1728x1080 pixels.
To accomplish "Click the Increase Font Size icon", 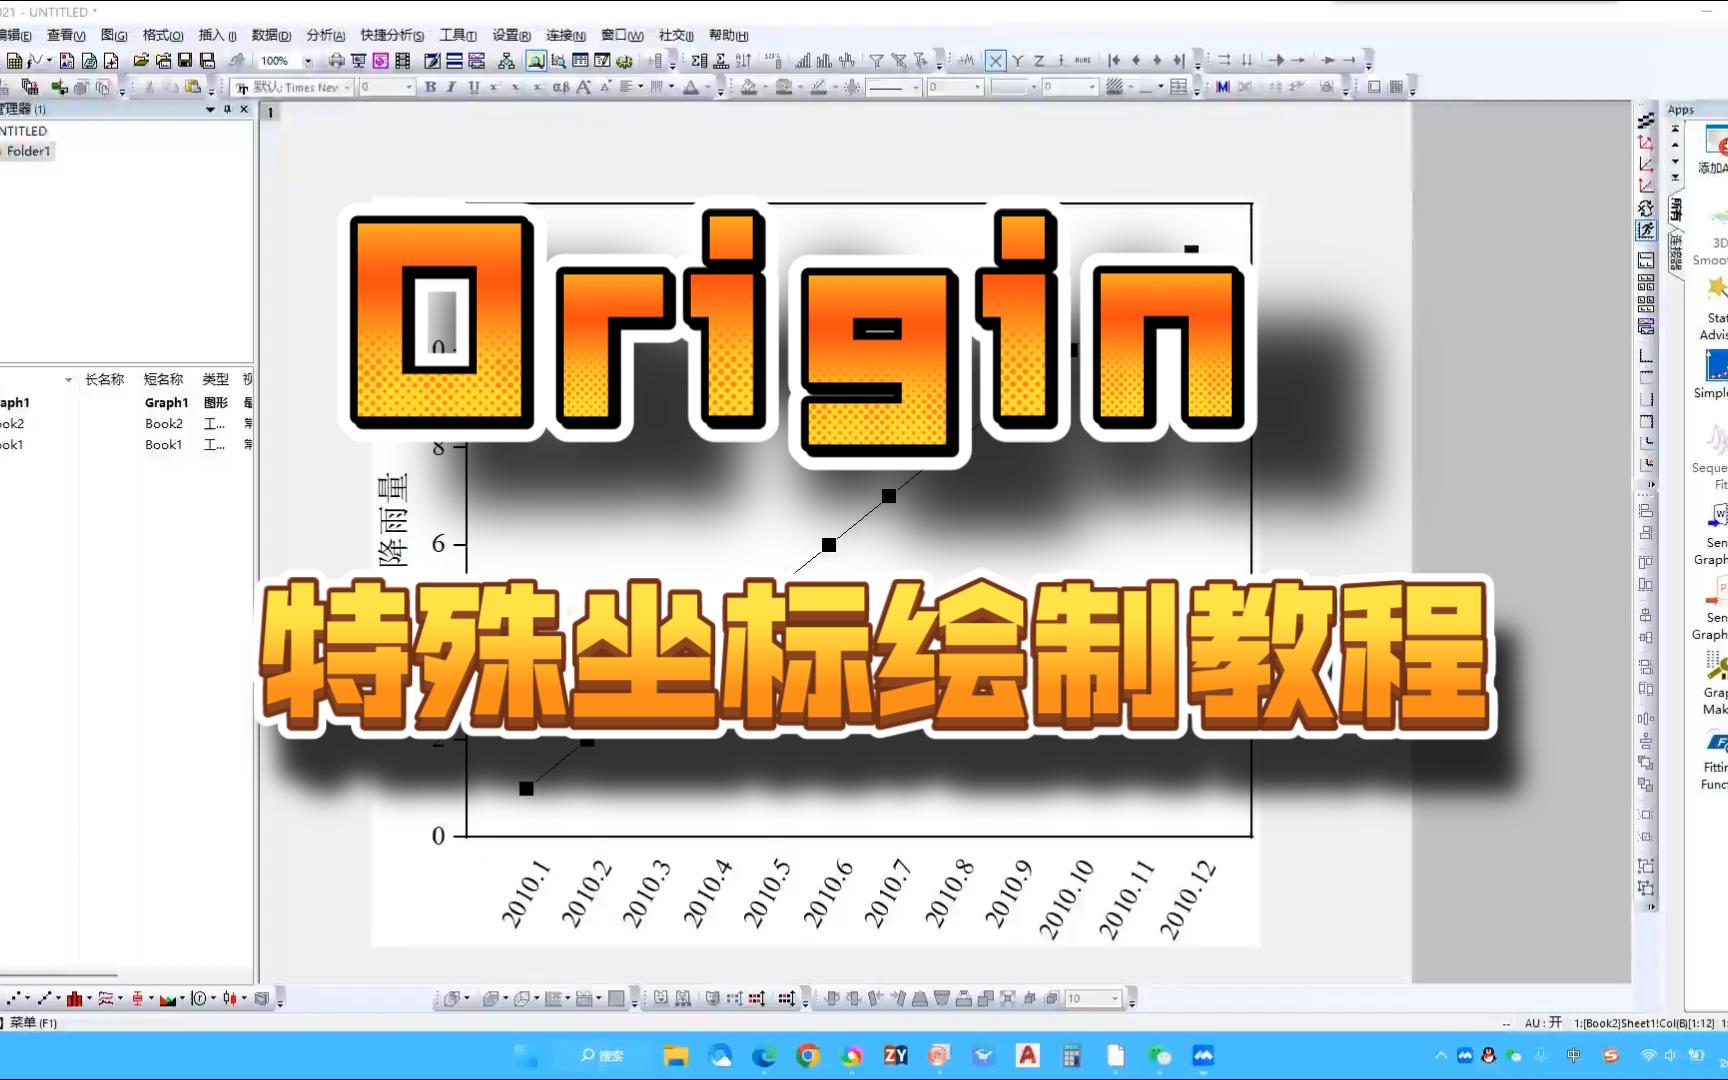I will (584, 87).
